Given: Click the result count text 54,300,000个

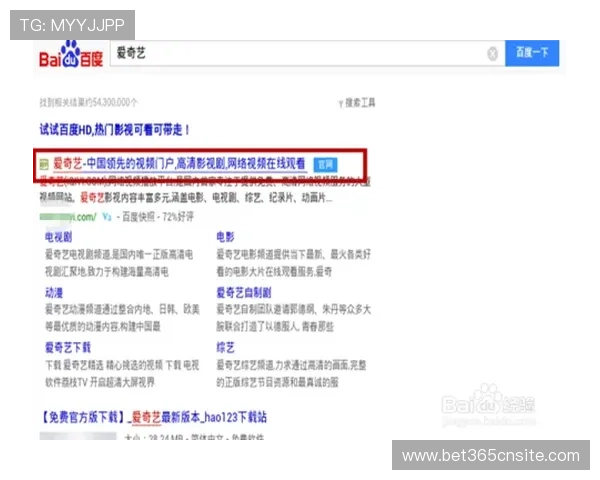Looking at the screenshot, I should (88, 103).
